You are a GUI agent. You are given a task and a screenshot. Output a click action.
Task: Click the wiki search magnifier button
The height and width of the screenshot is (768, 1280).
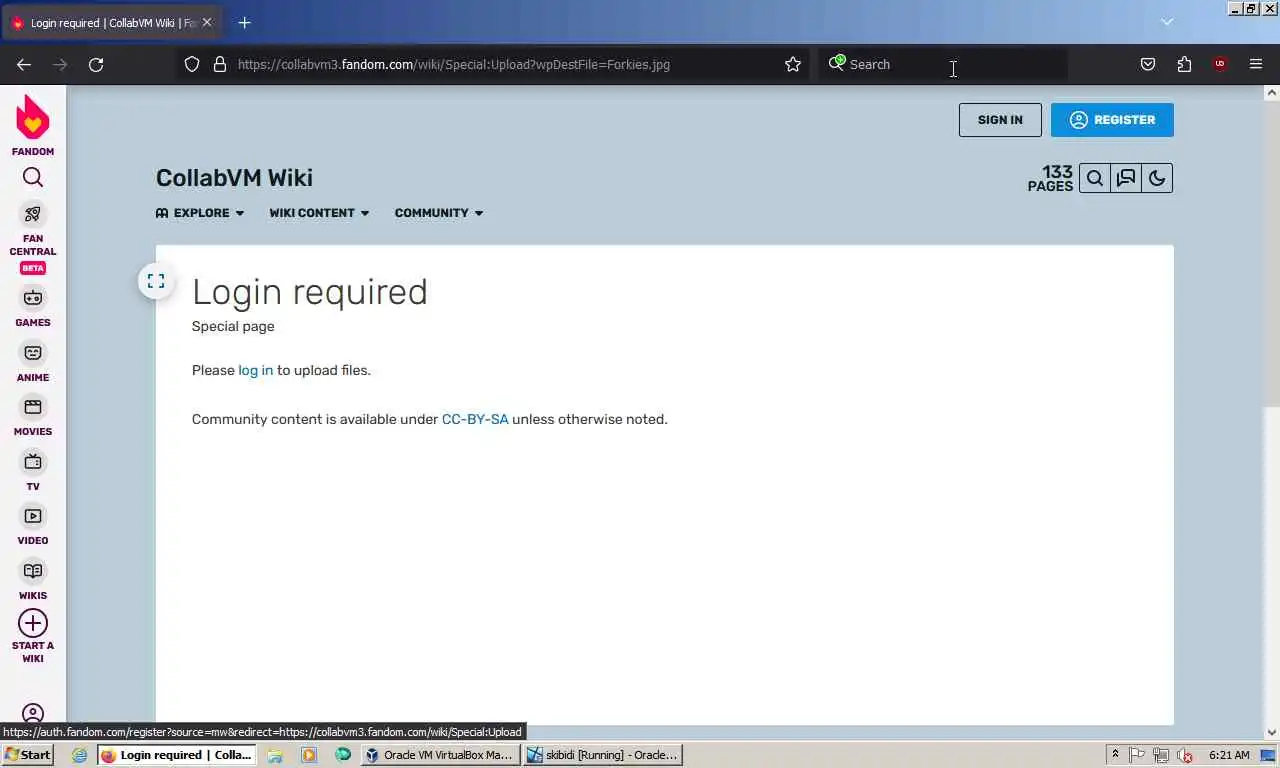pyautogui.click(x=1095, y=178)
